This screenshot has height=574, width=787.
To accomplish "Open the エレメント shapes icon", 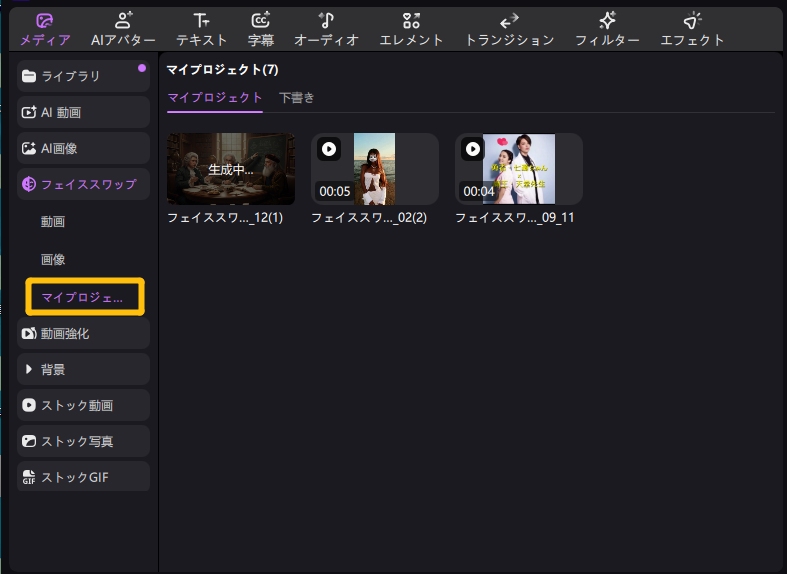I will [x=411, y=21].
